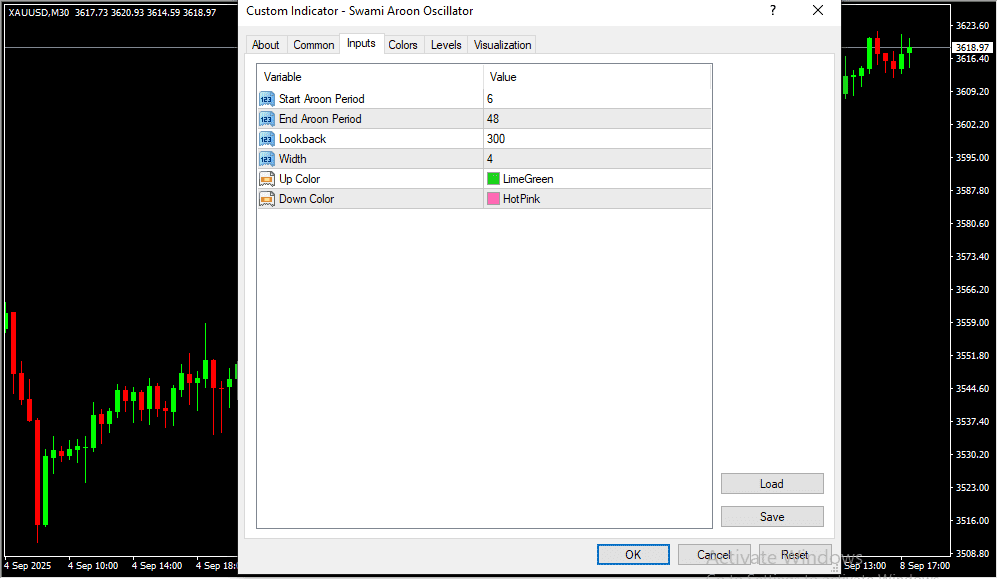Image resolution: width=998 pixels, height=579 pixels.
Task: Select the HotPink color swatch
Action: 493,199
